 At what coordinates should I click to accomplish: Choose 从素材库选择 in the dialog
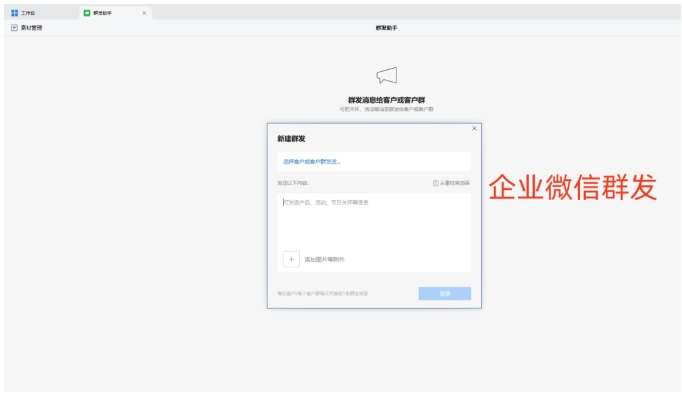pyautogui.click(x=451, y=183)
